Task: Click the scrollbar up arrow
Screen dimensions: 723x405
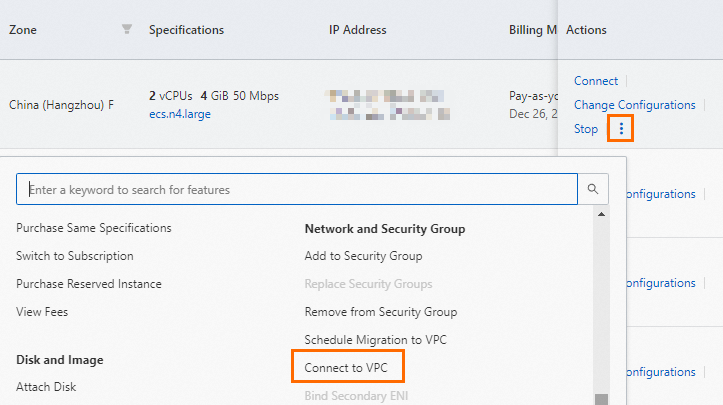Action: (x=601, y=214)
